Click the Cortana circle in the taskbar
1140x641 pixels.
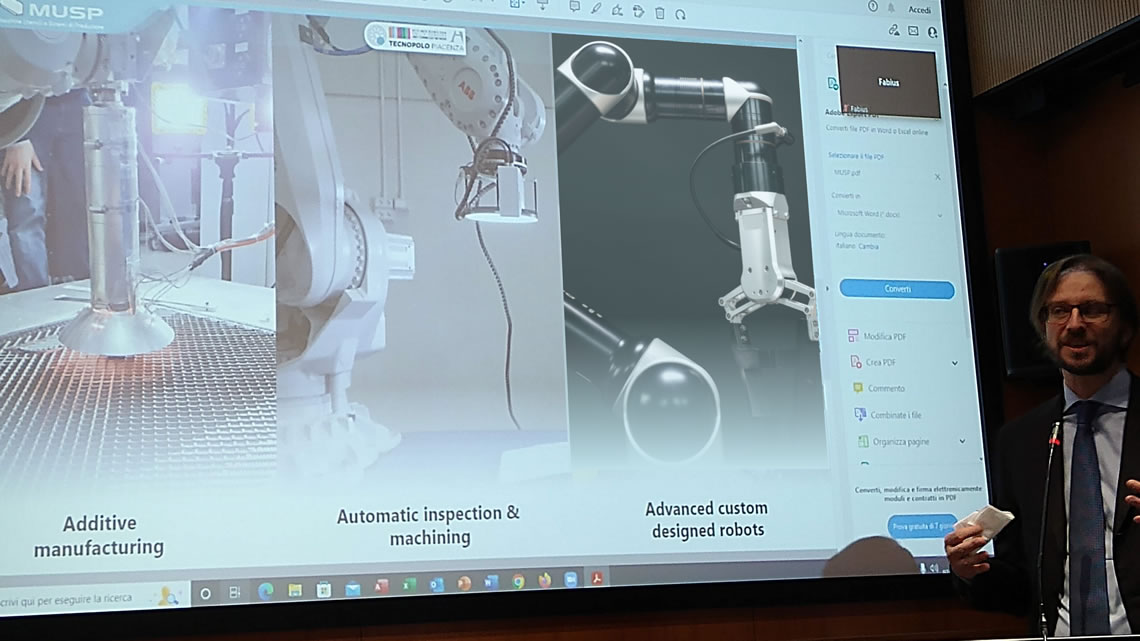[x=205, y=594]
